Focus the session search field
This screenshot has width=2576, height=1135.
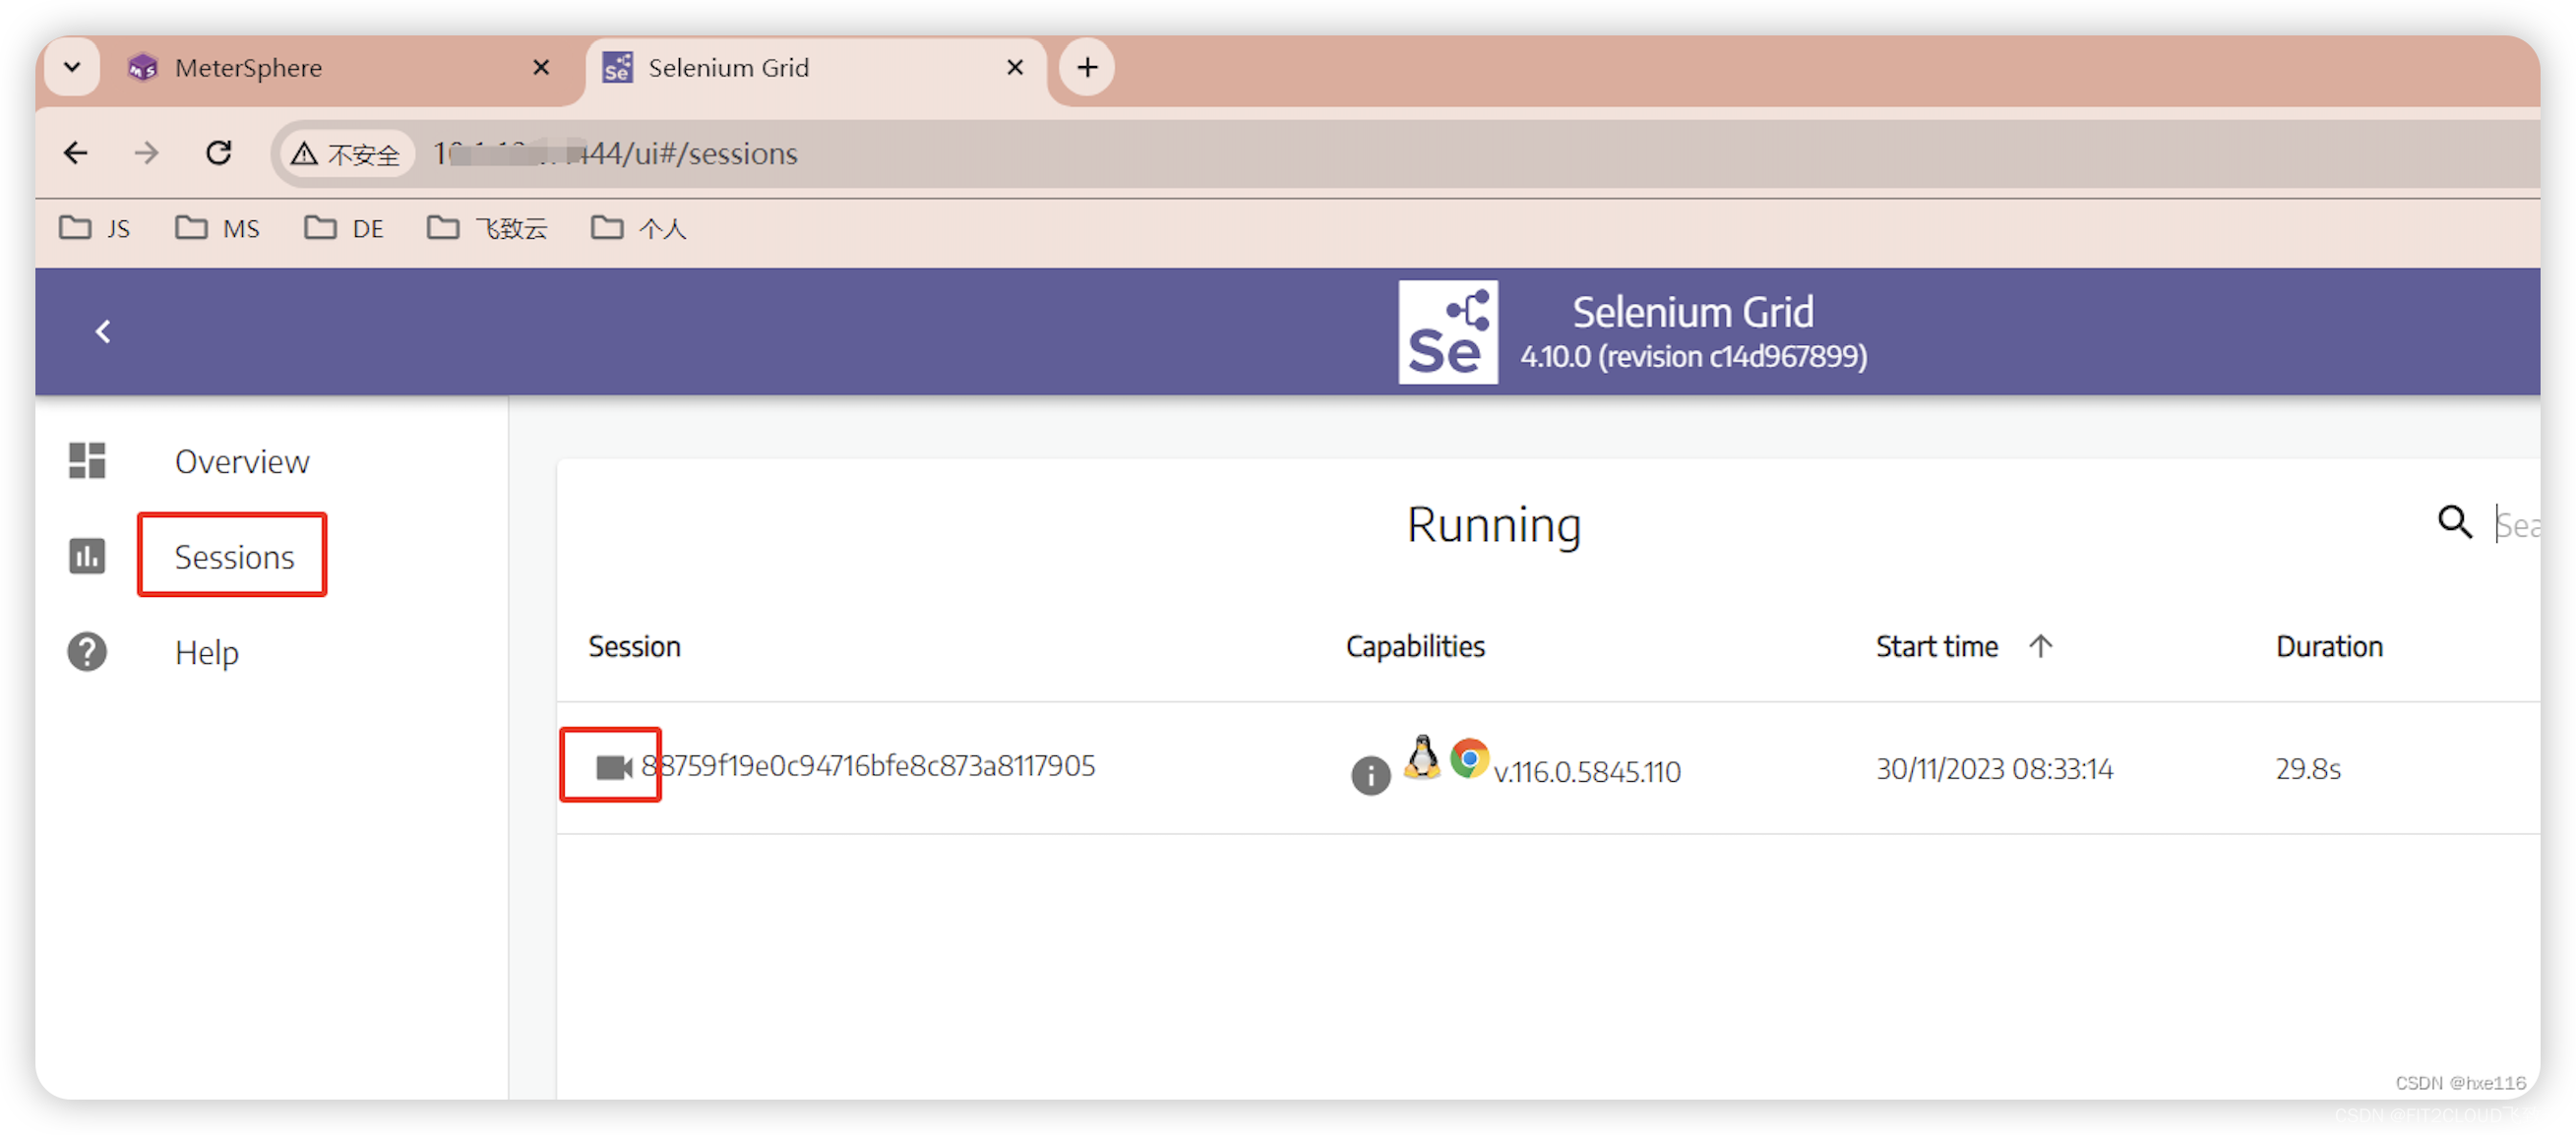[x=2516, y=524]
